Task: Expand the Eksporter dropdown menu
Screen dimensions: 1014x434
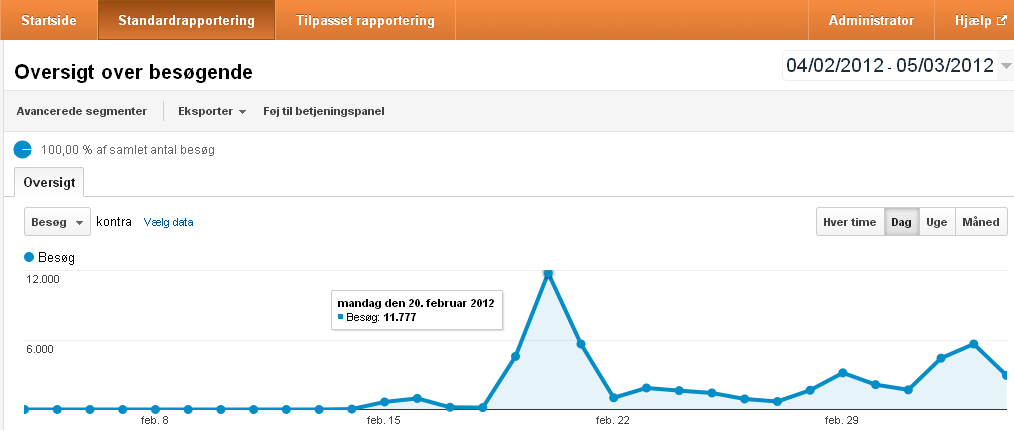Action: pos(212,111)
